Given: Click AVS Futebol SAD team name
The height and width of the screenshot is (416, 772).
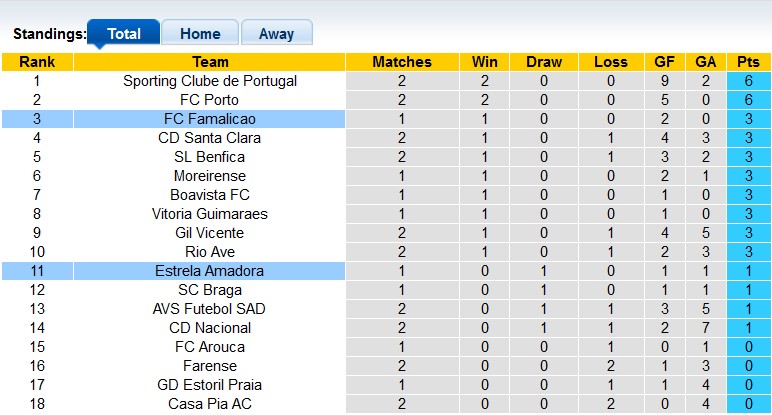Looking at the screenshot, I should tap(210, 309).
